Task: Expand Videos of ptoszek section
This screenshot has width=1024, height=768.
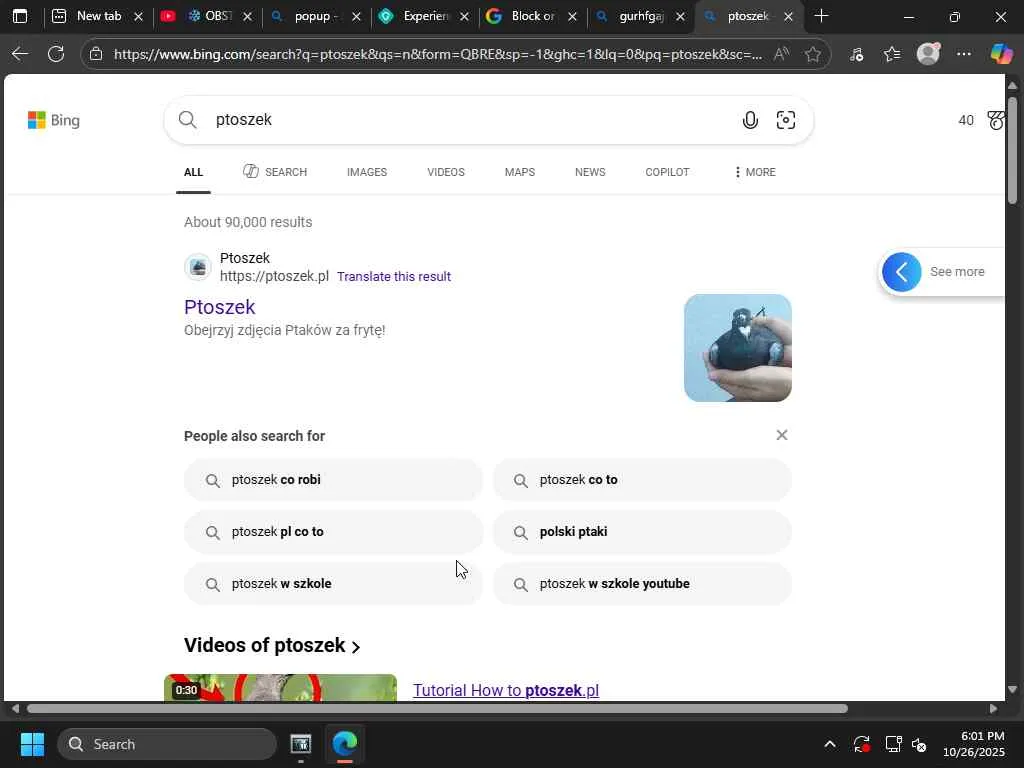Action: (x=272, y=645)
